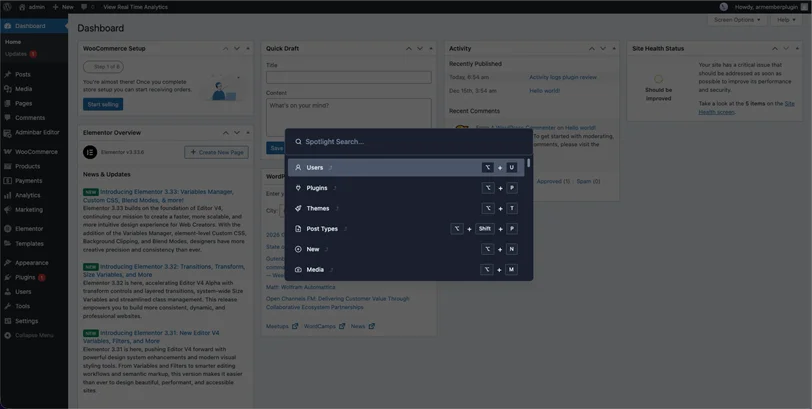Click the Step 1 of 6 progress pill
The image size is (812, 409).
click(x=103, y=67)
